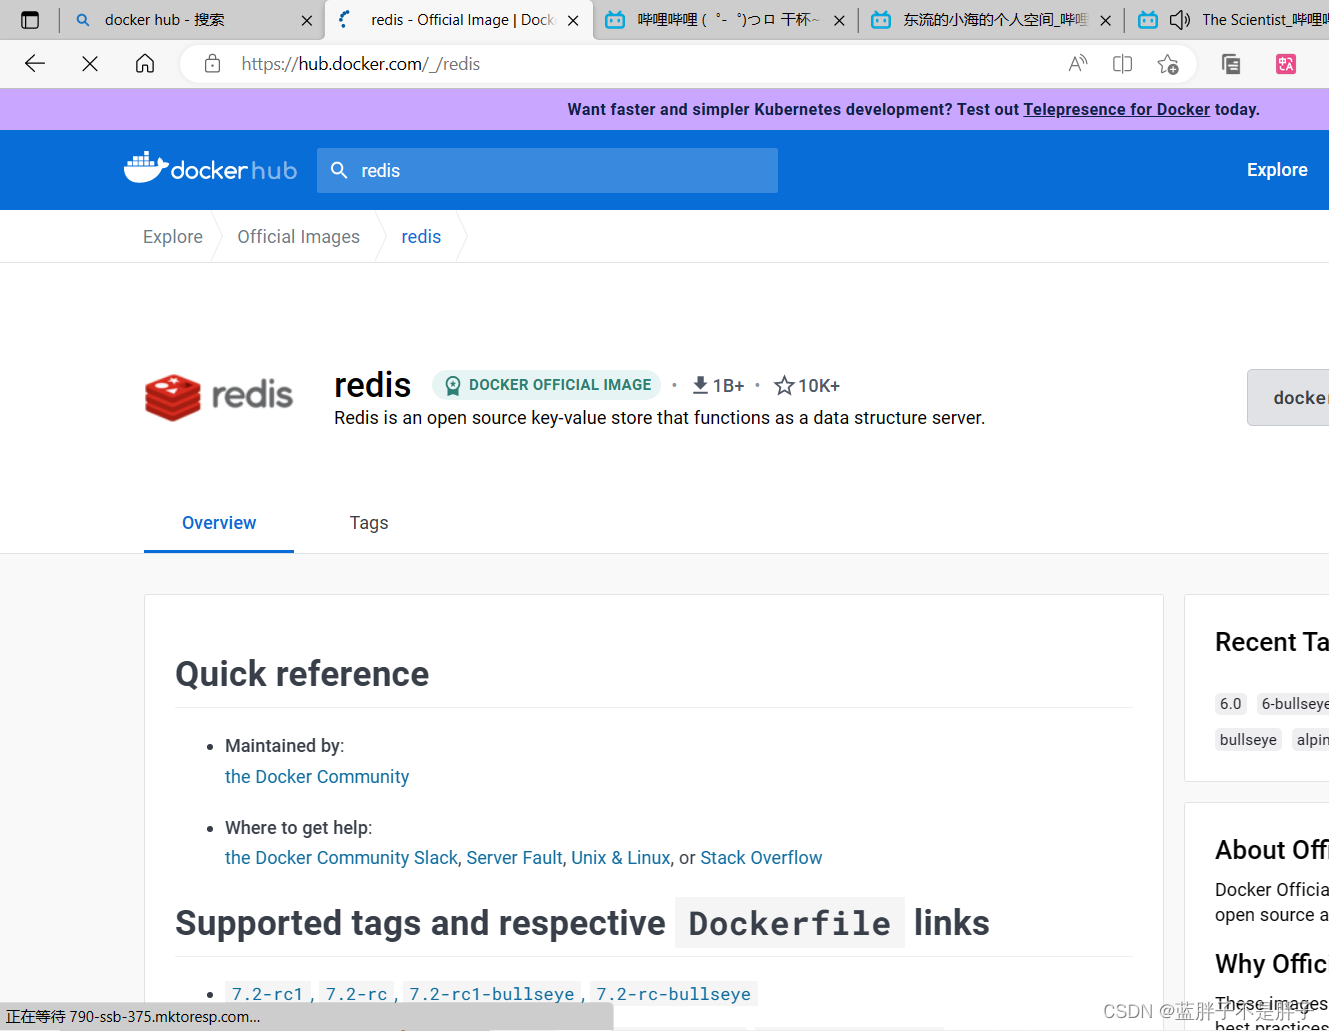Close the 东流的小海 bilibili tab
Viewport: 1329px width, 1031px height.
(1105, 20)
